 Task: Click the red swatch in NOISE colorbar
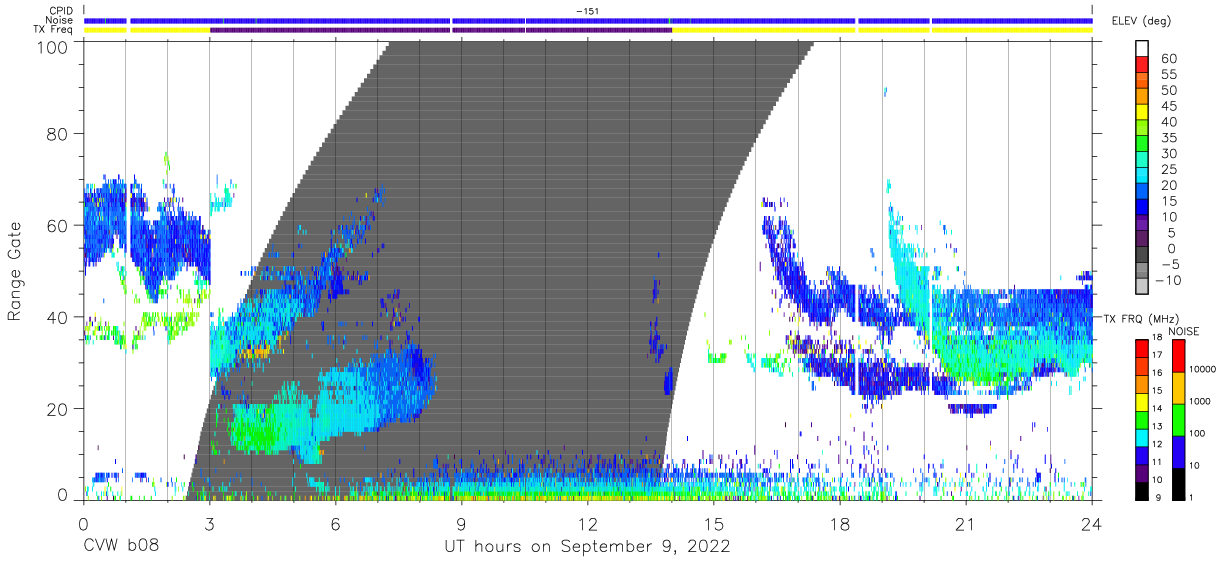1177,356
